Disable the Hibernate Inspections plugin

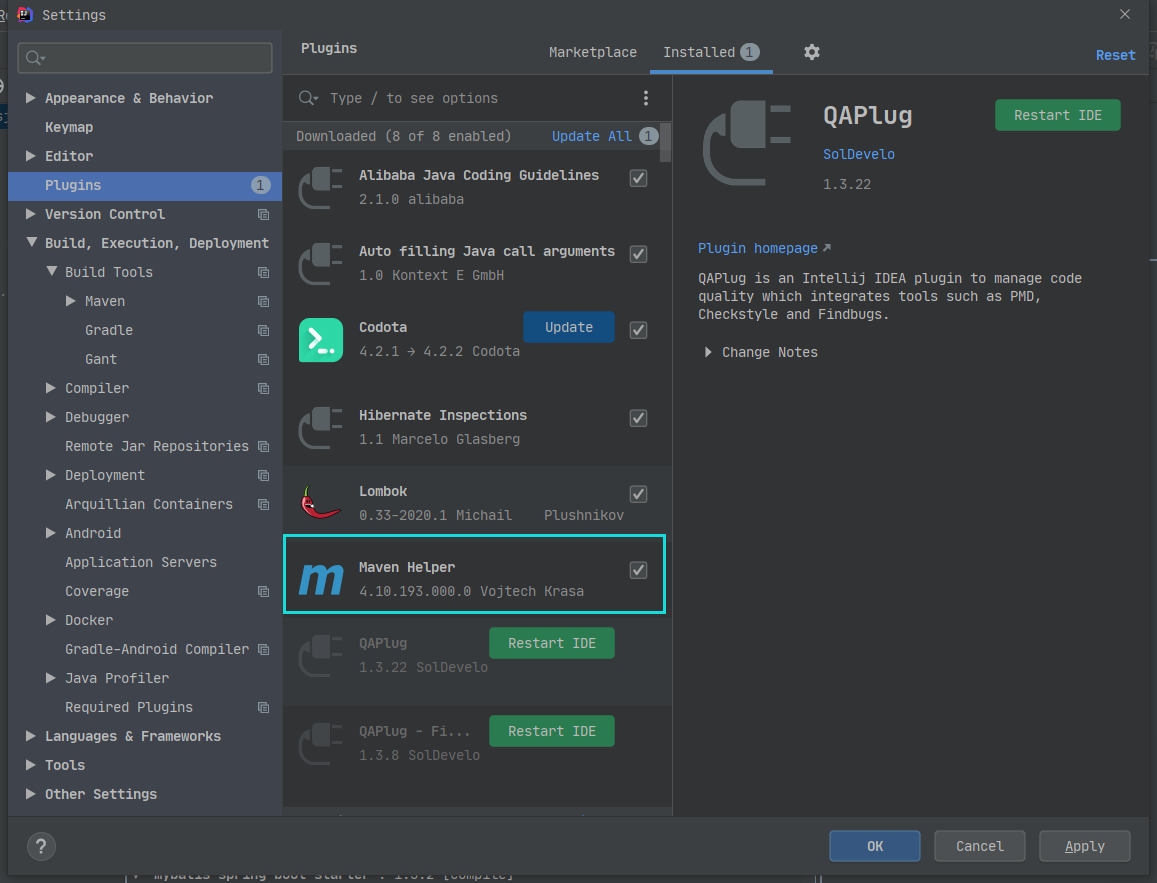[638, 418]
